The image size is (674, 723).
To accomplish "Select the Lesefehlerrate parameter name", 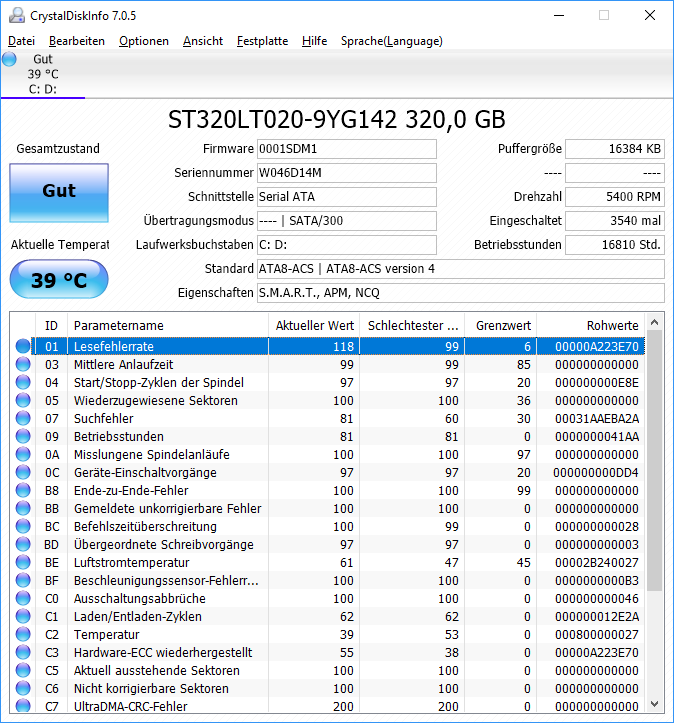I will tap(114, 346).
